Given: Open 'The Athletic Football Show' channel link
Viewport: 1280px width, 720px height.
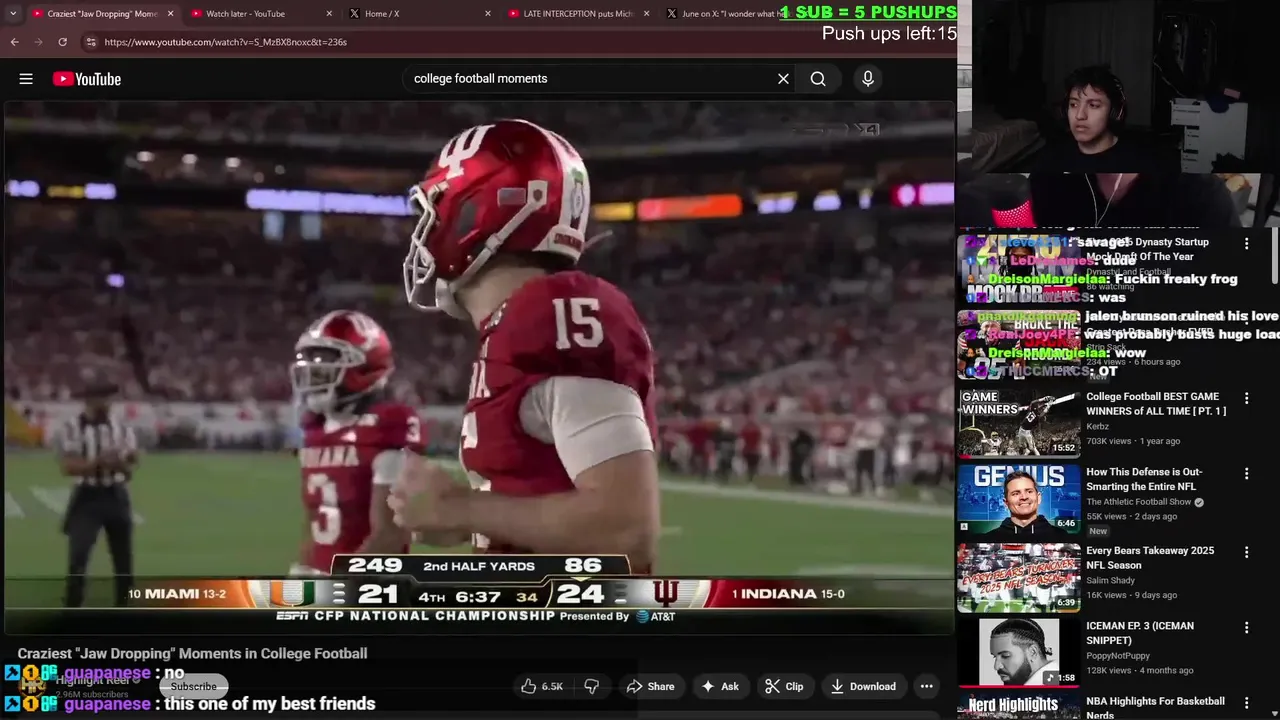Looking at the screenshot, I should point(1138,502).
